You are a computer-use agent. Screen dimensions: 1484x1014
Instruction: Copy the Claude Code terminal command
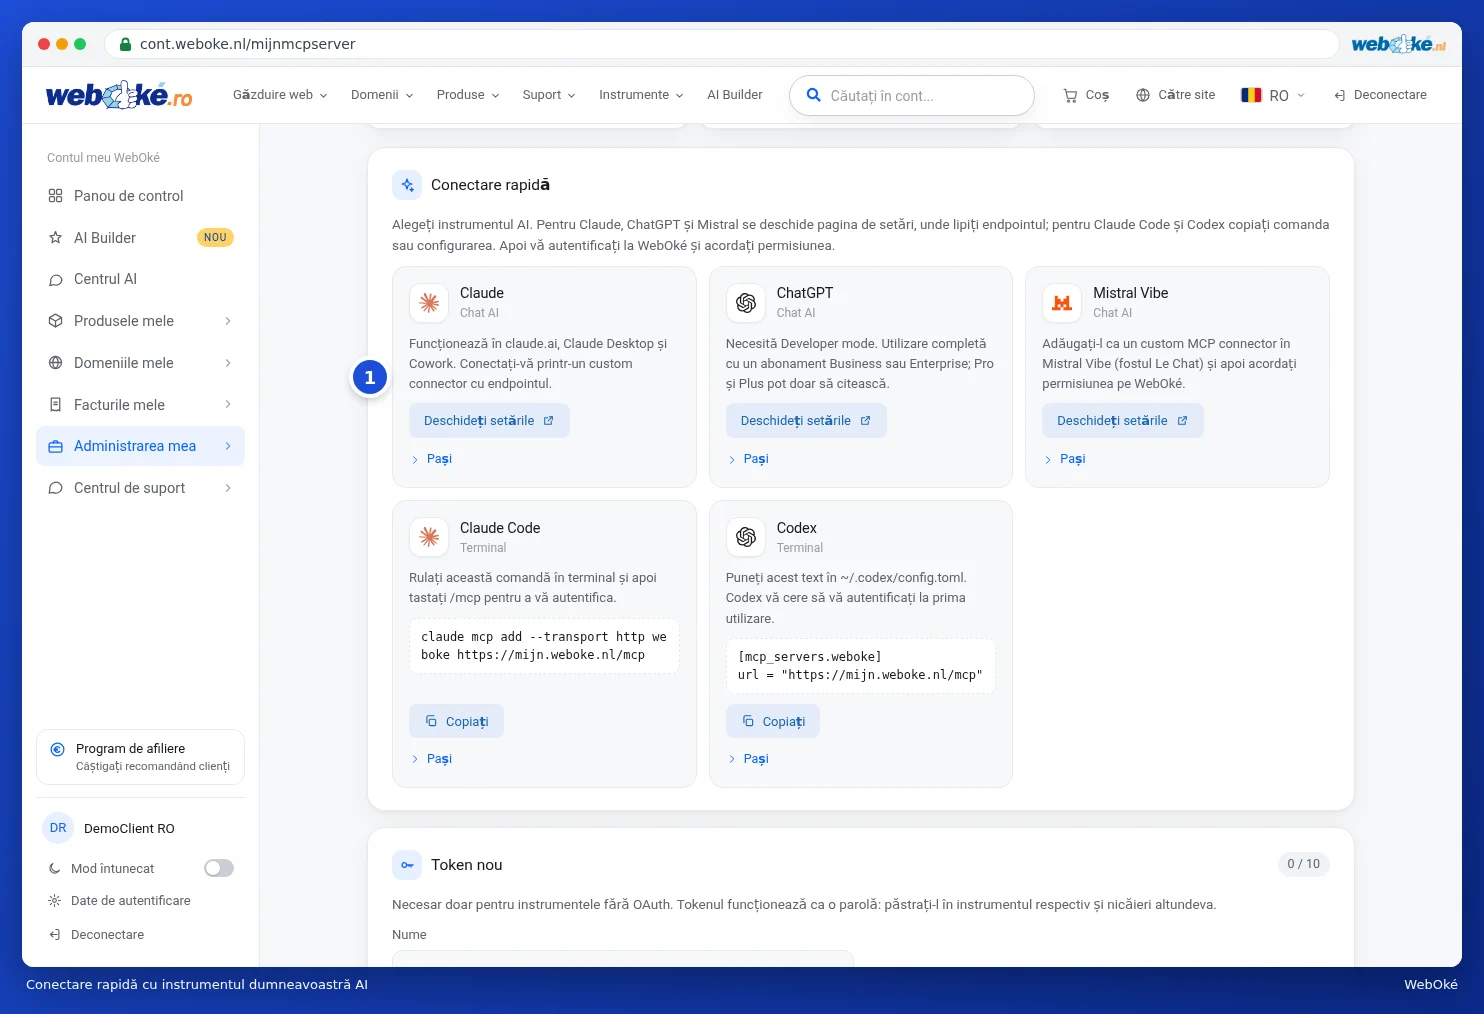456,721
